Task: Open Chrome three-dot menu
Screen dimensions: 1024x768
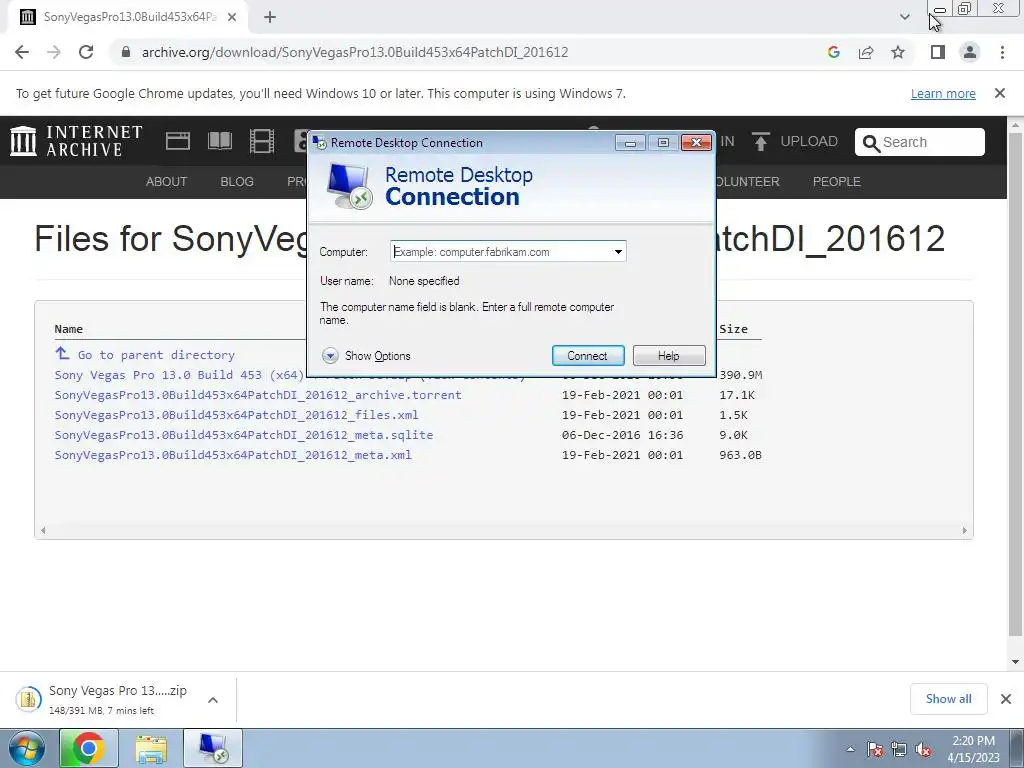Action: [x=1002, y=52]
